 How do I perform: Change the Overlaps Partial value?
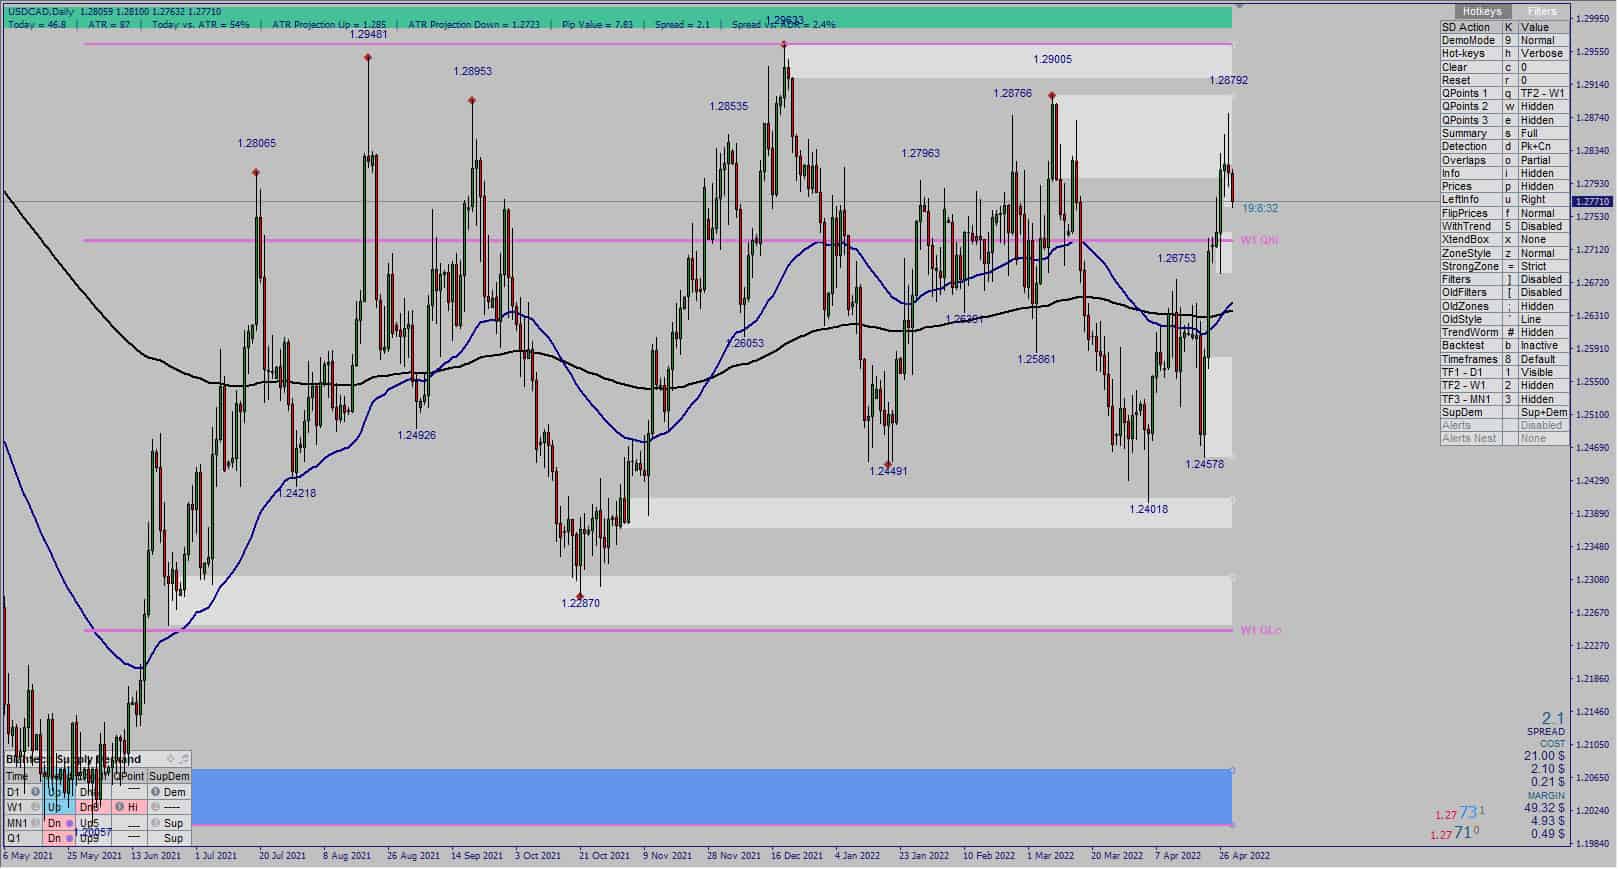click(x=1543, y=160)
